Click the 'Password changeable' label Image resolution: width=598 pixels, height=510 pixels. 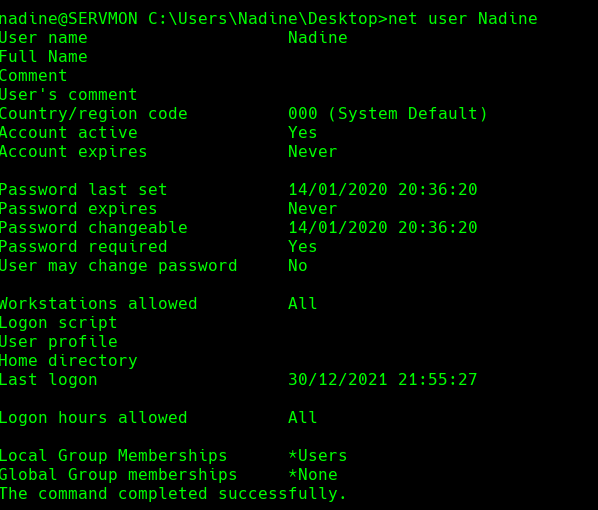tap(93, 228)
